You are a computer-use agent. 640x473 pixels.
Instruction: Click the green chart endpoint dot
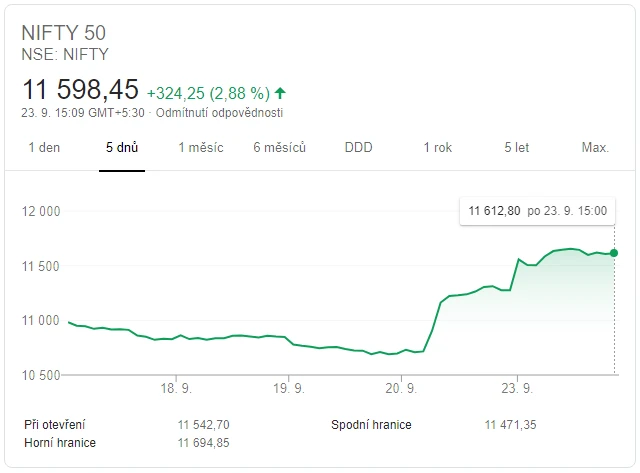(x=614, y=253)
